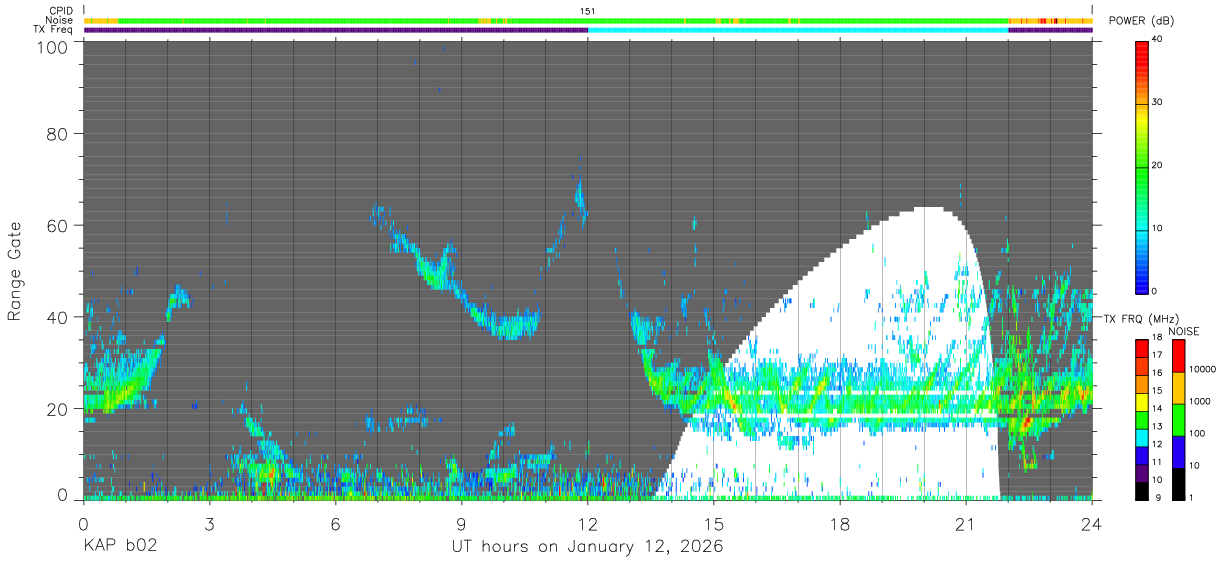Click the x-axis tick label "21"
This screenshot has height=567, width=1228.
[966, 523]
